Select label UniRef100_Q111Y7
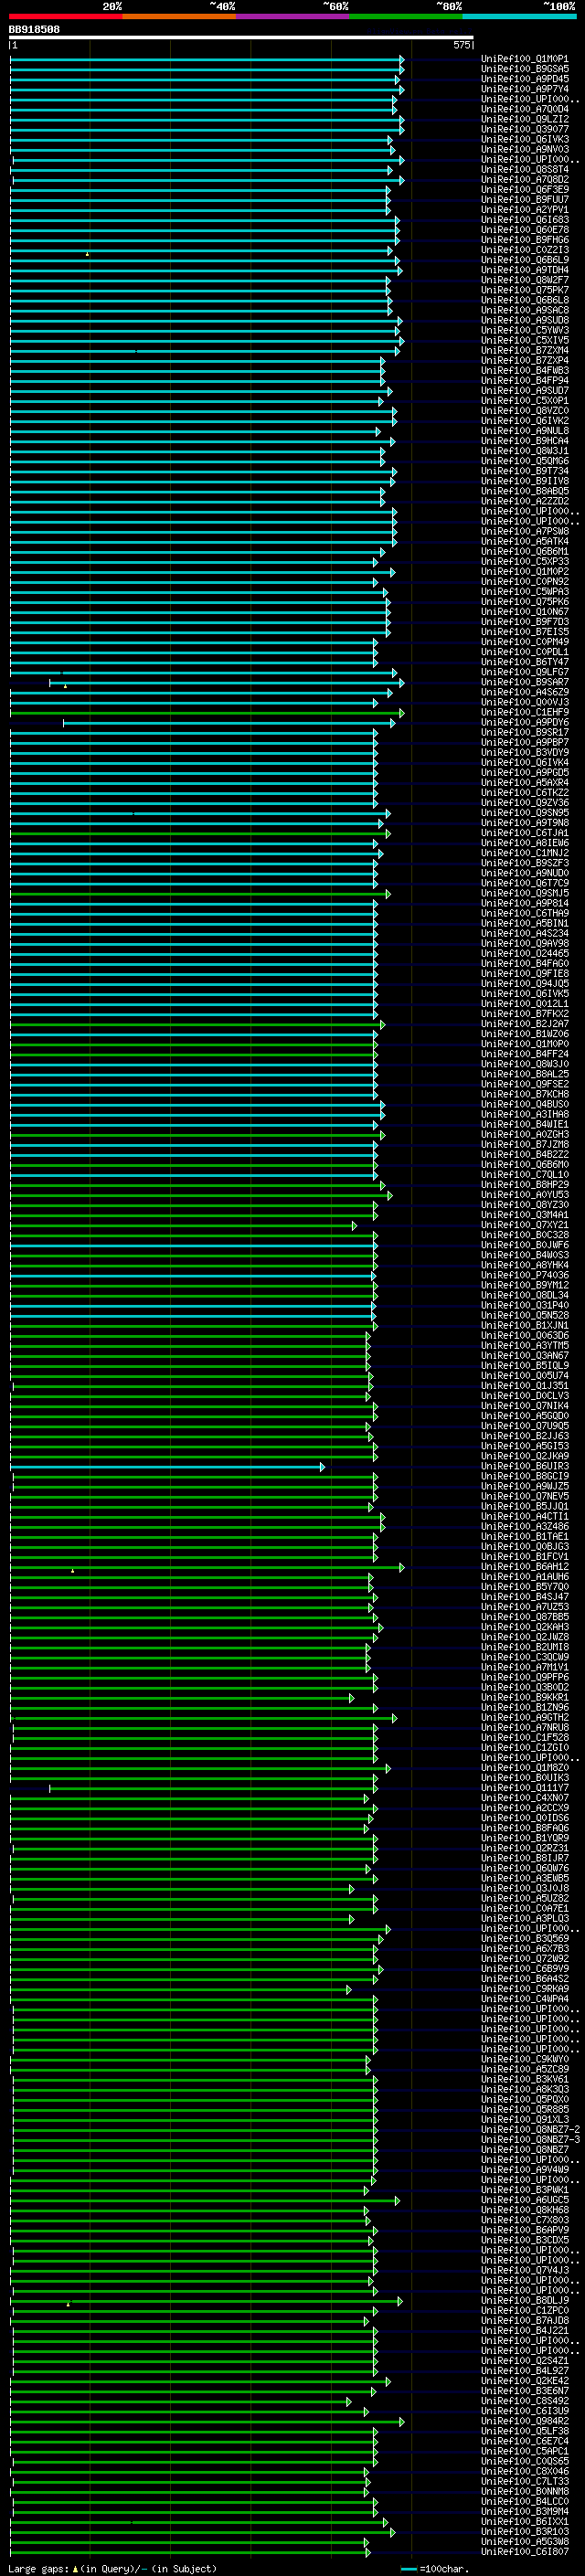Image resolution: width=585 pixels, height=2576 pixels. [525, 1788]
